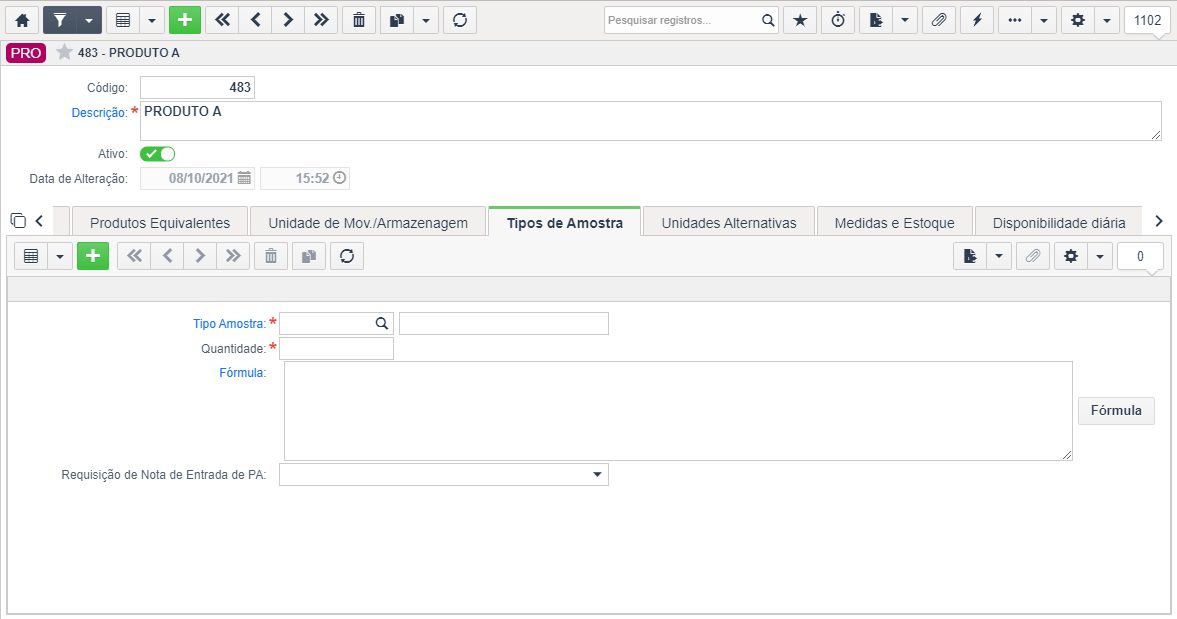The image size is (1177, 619).
Task: Expand subpanel settings dropdown arrow
Action: click(1100, 256)
